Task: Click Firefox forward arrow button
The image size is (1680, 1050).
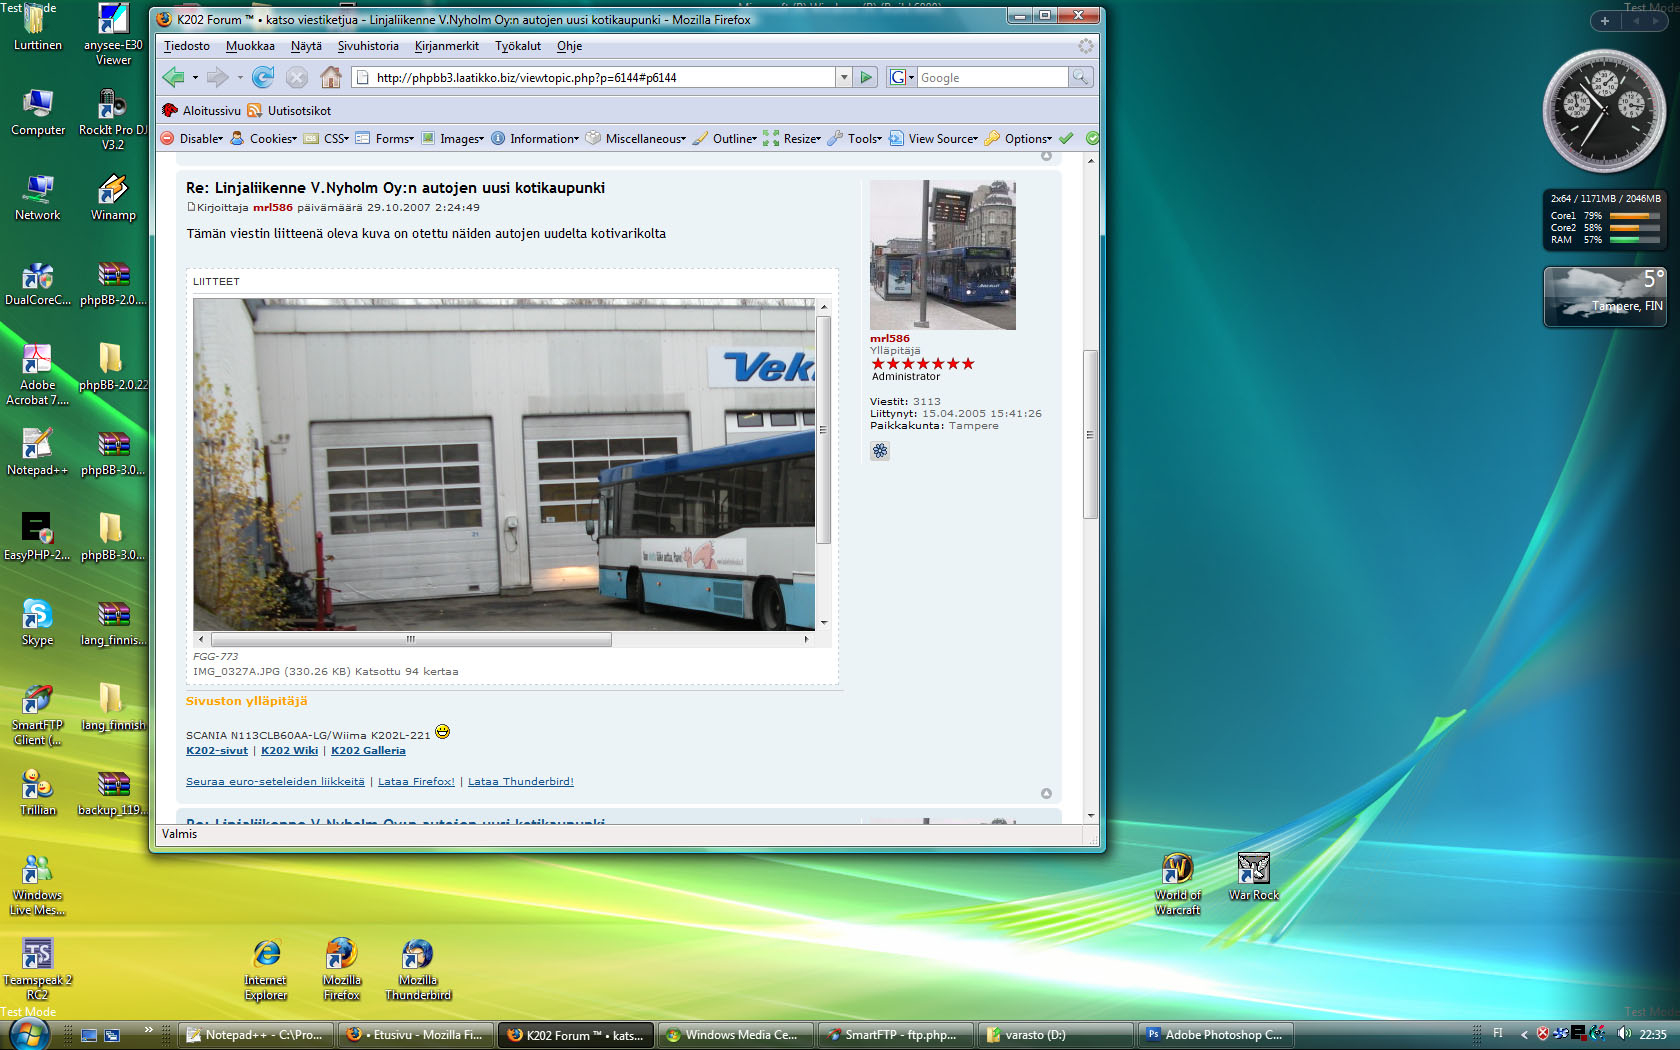Action: click(x=217, y=77)
